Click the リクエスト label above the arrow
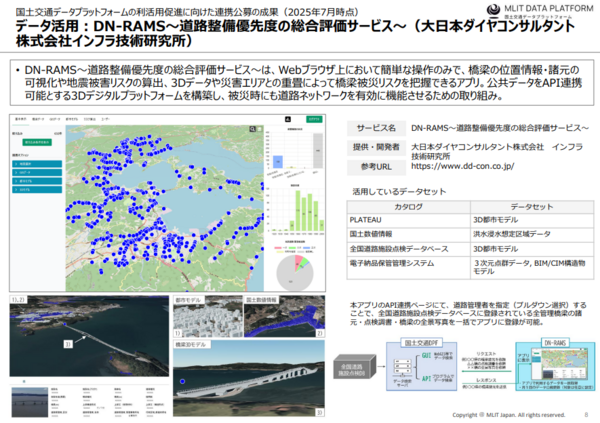The image size is (600, 423). pyautogui.click(x=486, y=354)
